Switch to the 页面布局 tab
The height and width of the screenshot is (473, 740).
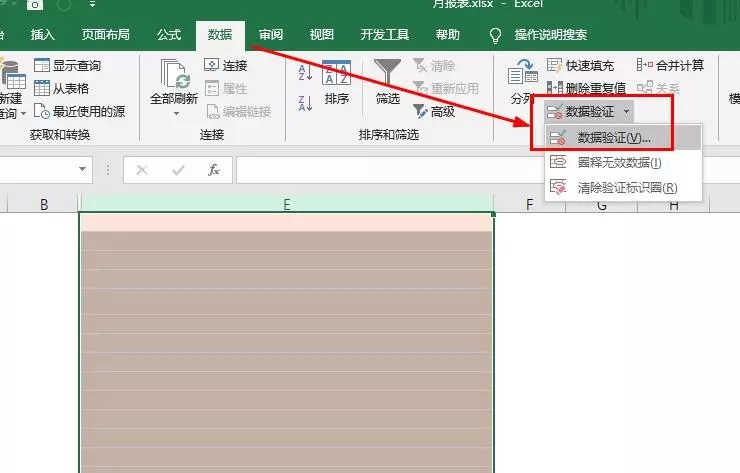(105, 34)
